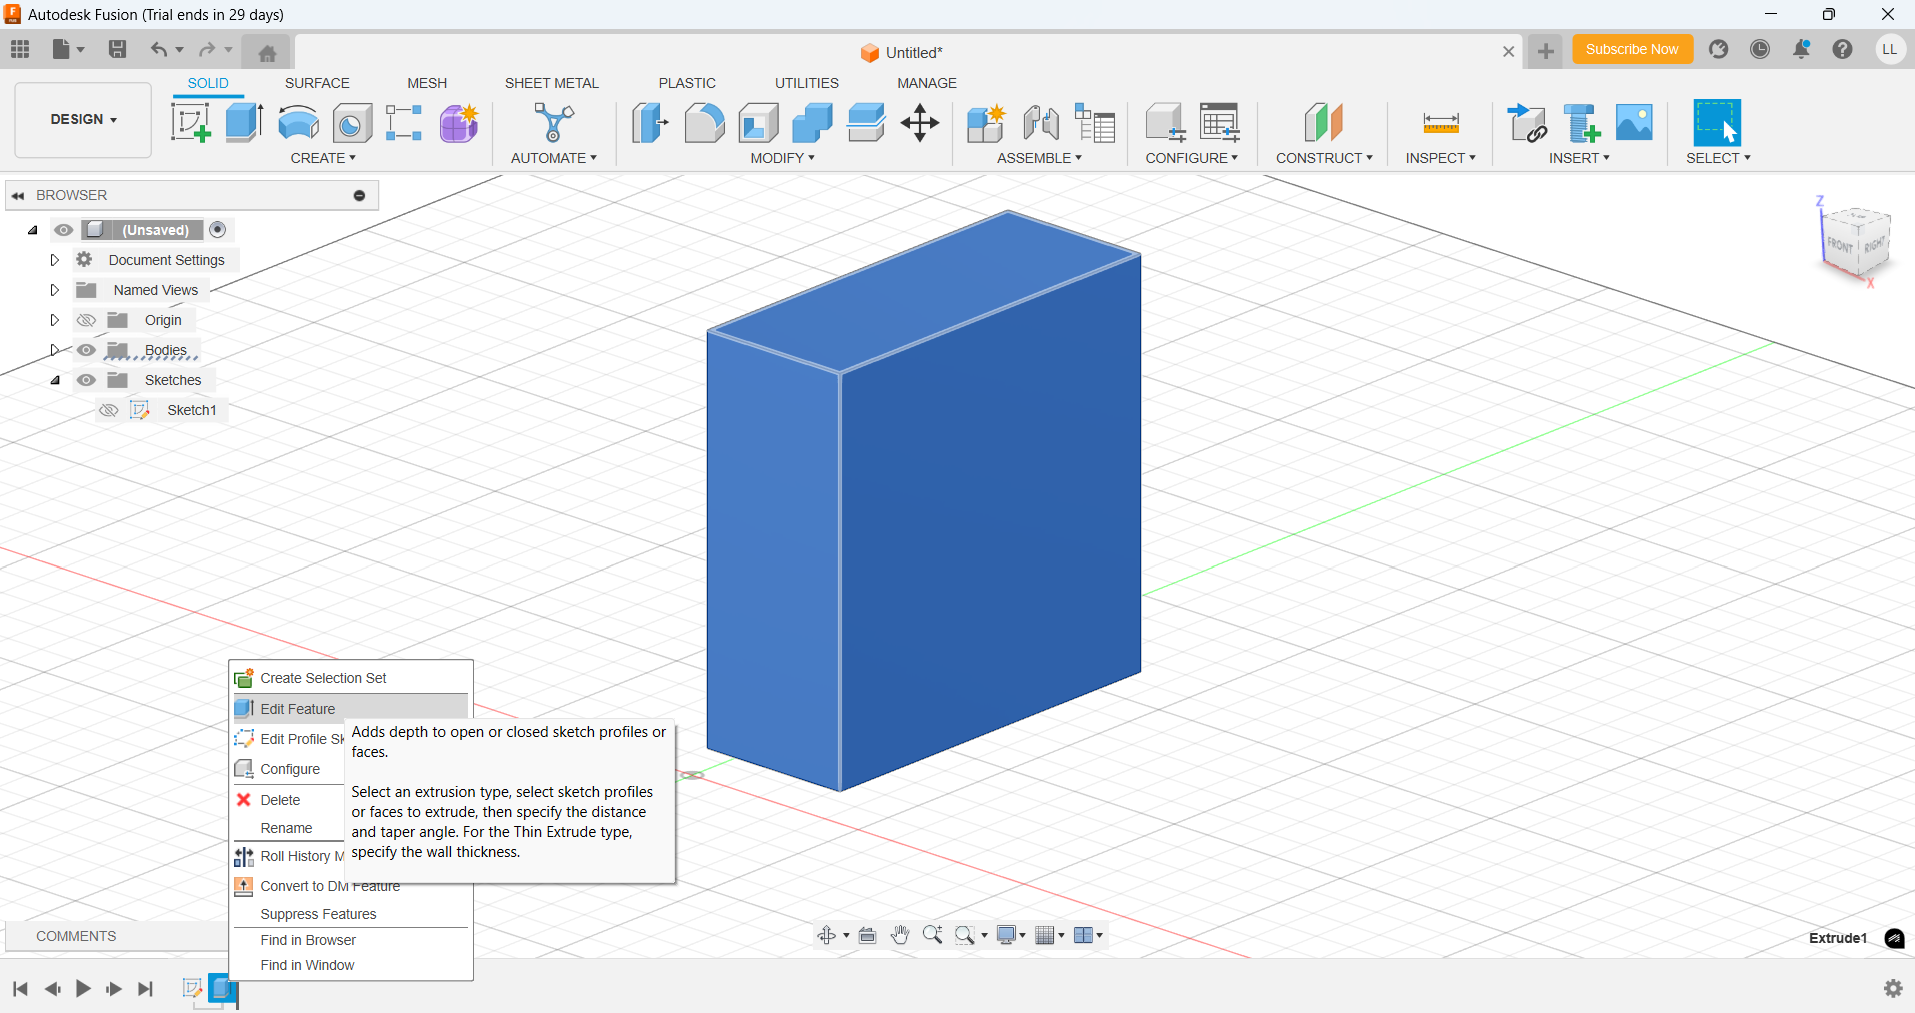Select the Create Sketch tool
Viewport: 1915px width, 1013px height.
point(190,123)
